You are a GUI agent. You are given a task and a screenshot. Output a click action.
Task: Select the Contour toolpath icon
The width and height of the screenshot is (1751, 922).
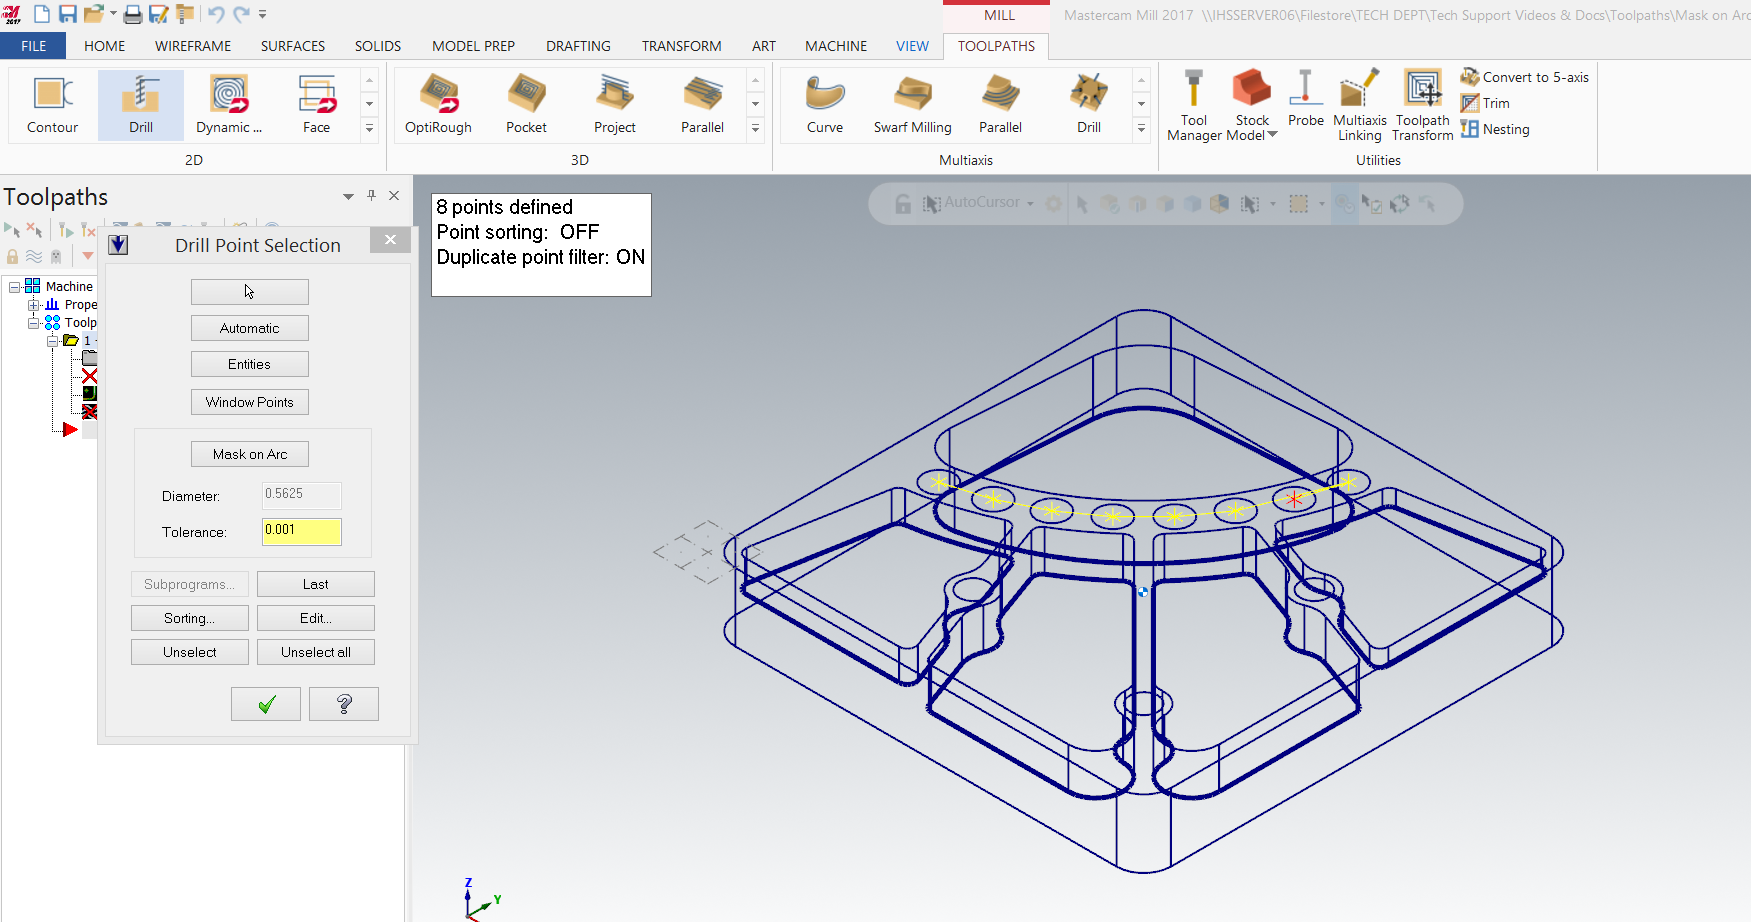(x=53, y=105)
